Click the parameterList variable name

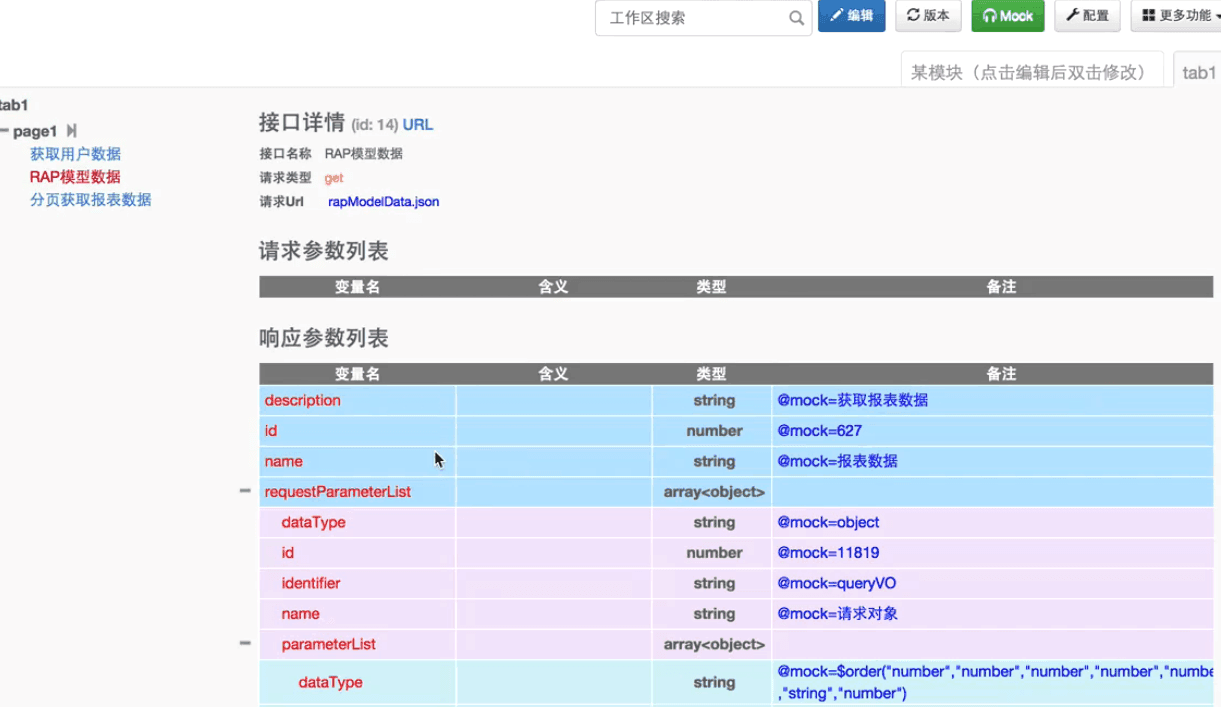coord(328,644)
